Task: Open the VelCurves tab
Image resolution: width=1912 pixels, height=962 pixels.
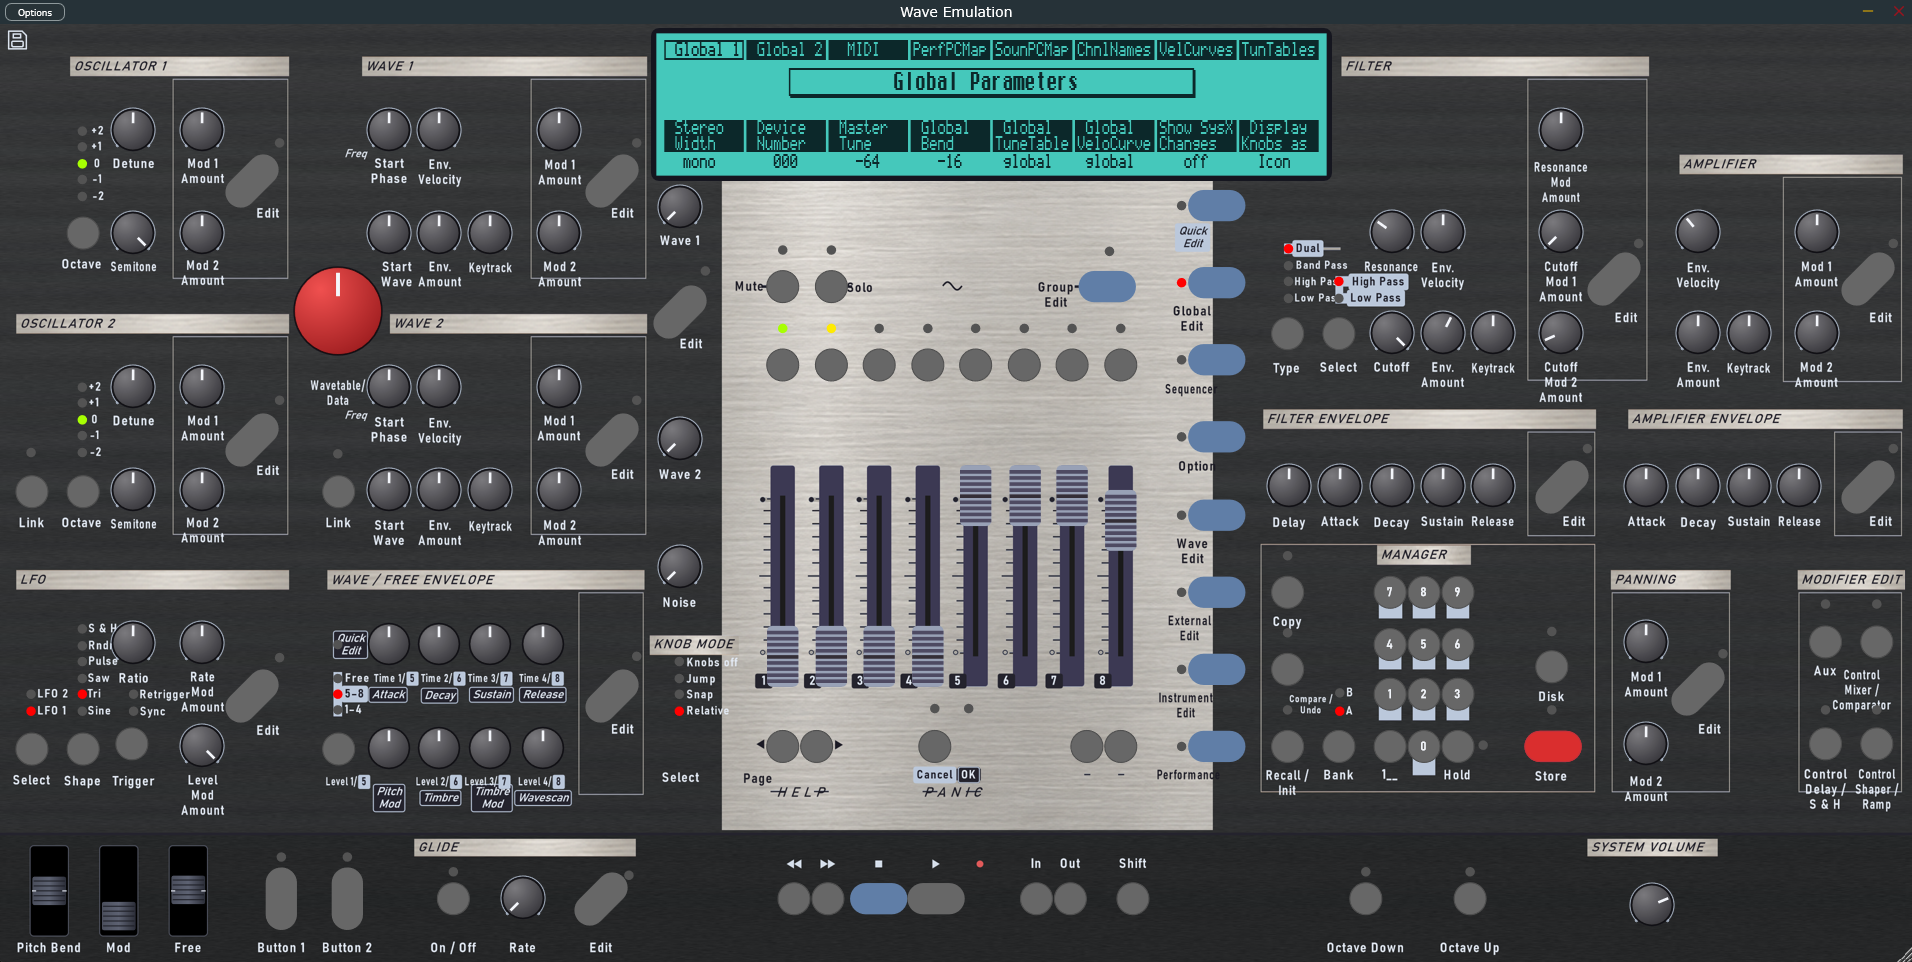Action: [1196, 50]
